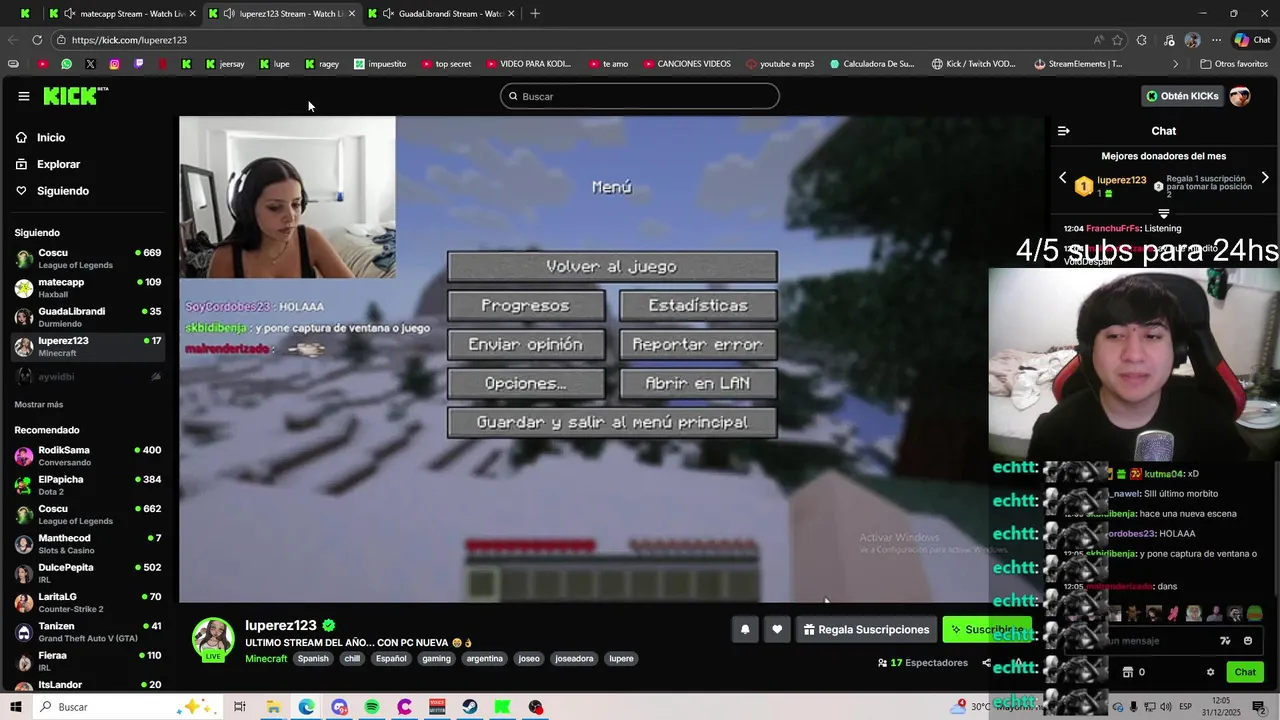The height and width of the screenshot is (720, 1280).
Task: Open the Twitch bookmark icon
Action: (x=138, y=64)
